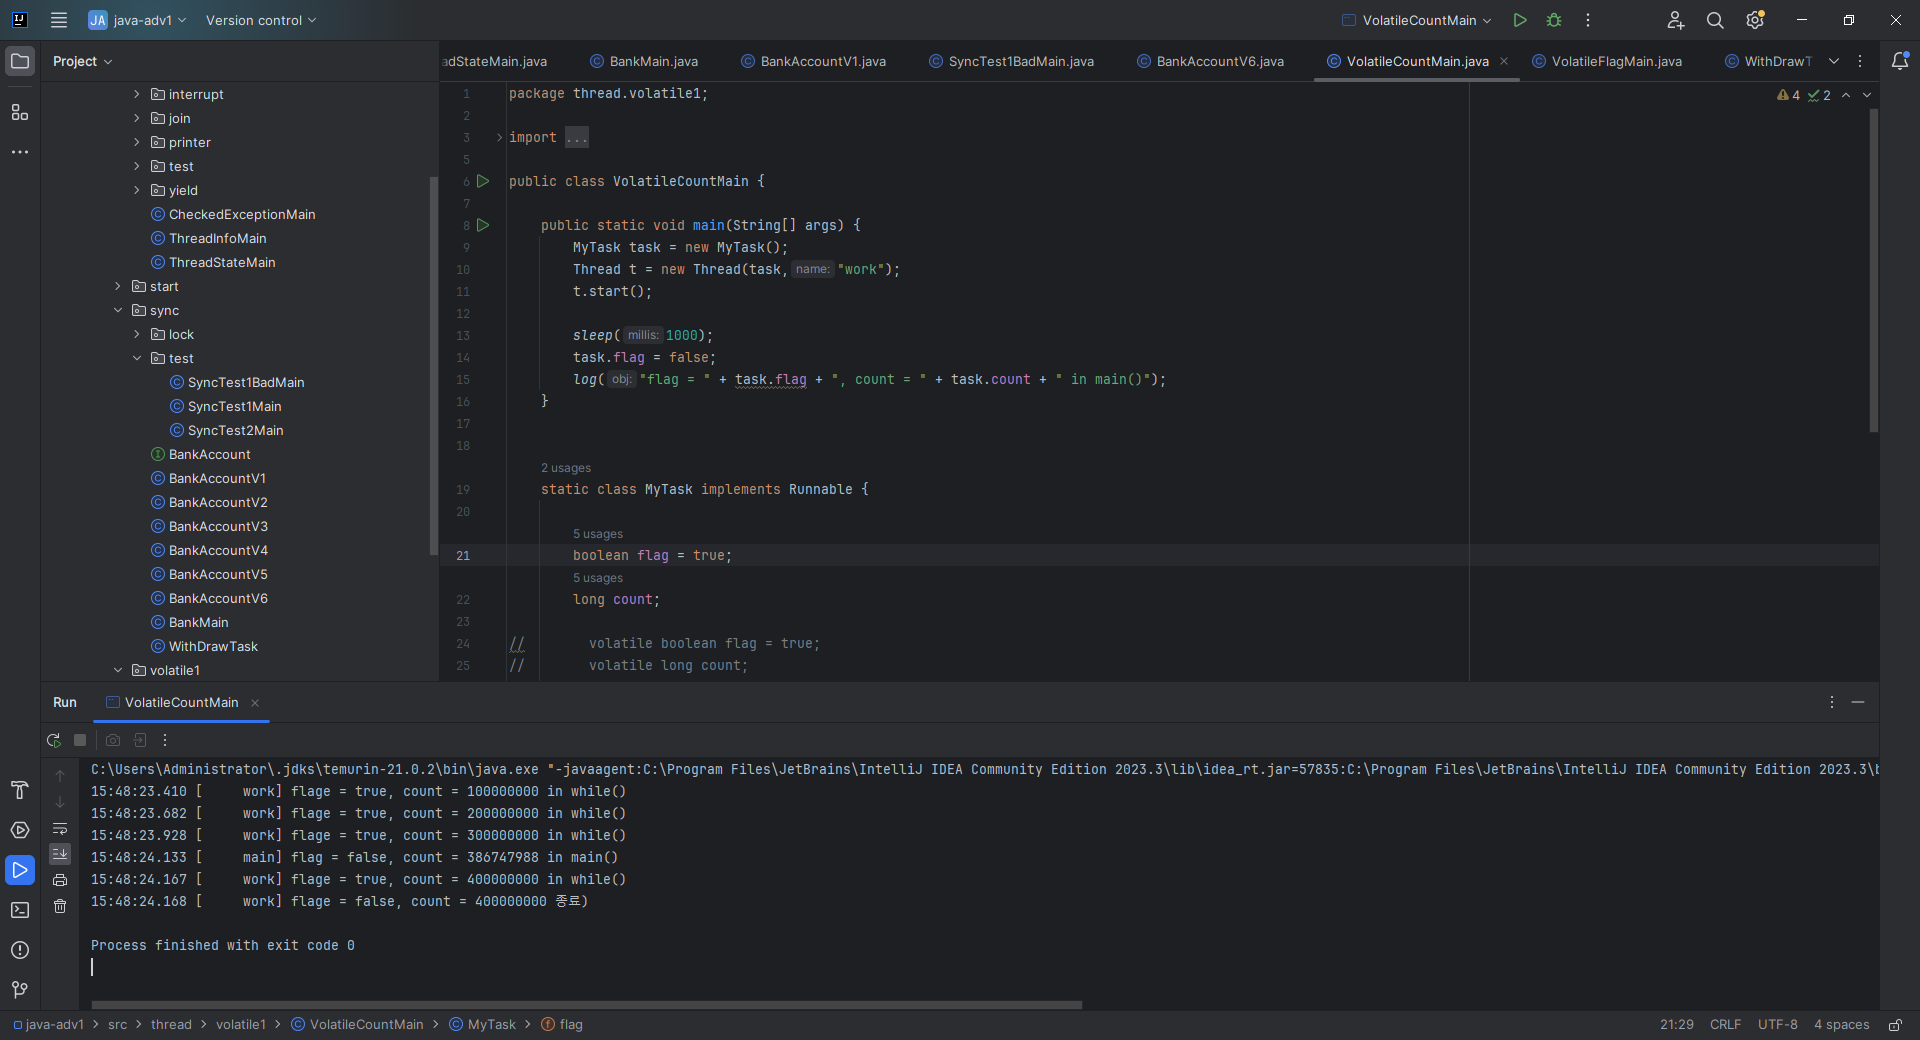This screenshot has width=1920, height=1040.
Task: Open the Version control dropdown
Action: tap(261, 20)
